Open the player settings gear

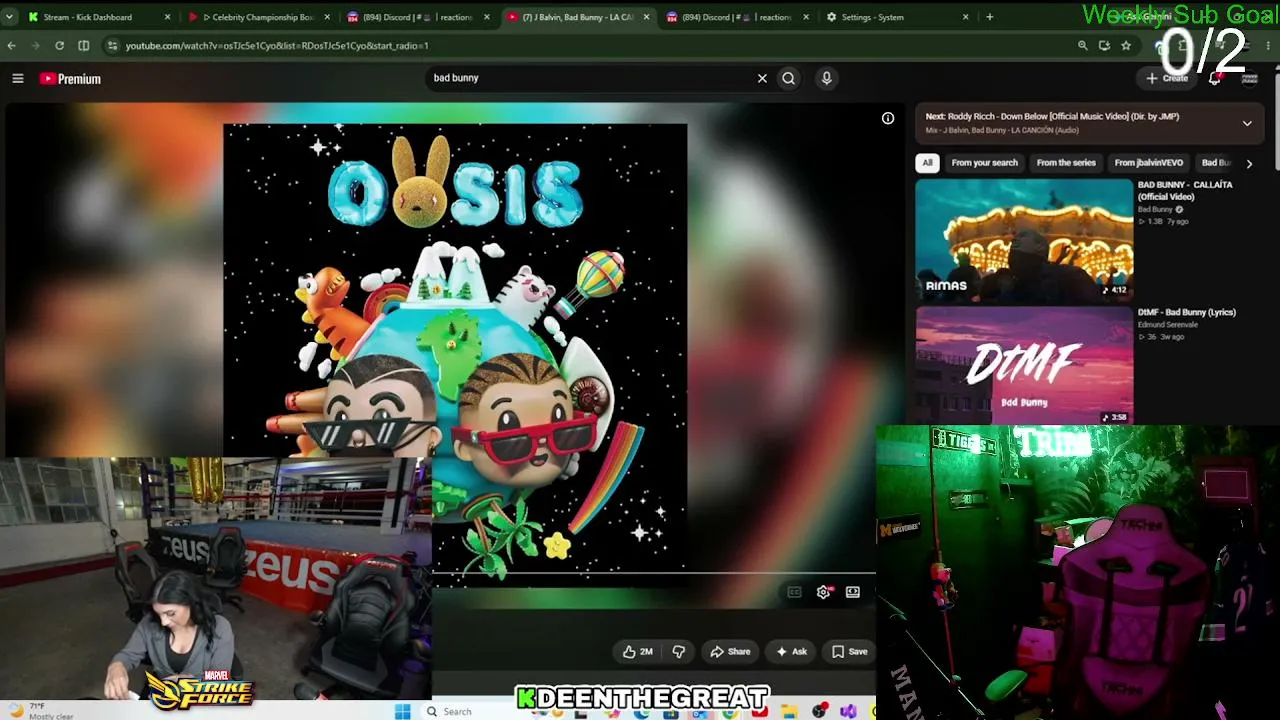pos(823,592)
